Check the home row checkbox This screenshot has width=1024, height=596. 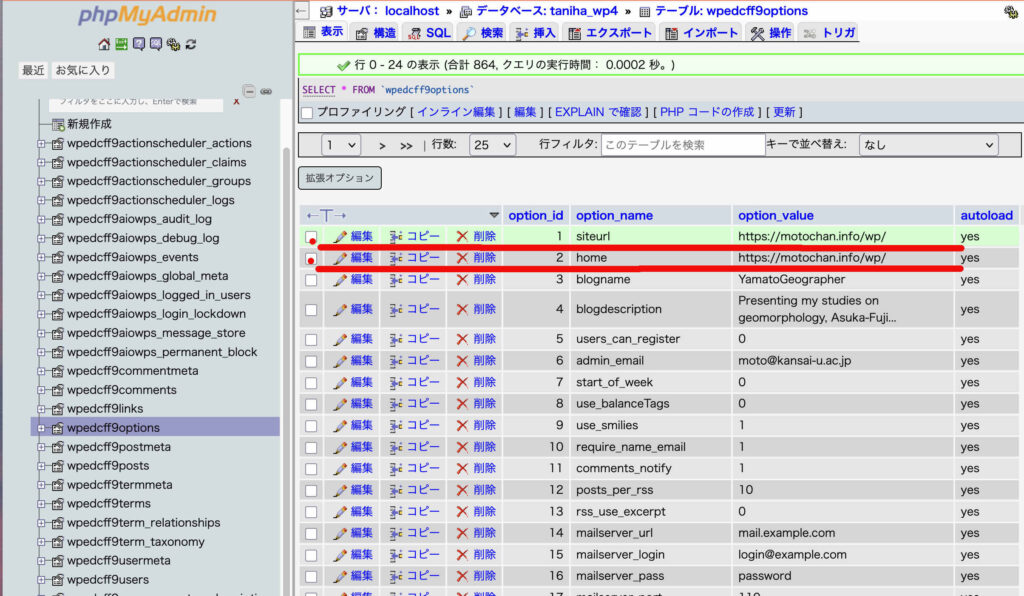click(311, 259)
